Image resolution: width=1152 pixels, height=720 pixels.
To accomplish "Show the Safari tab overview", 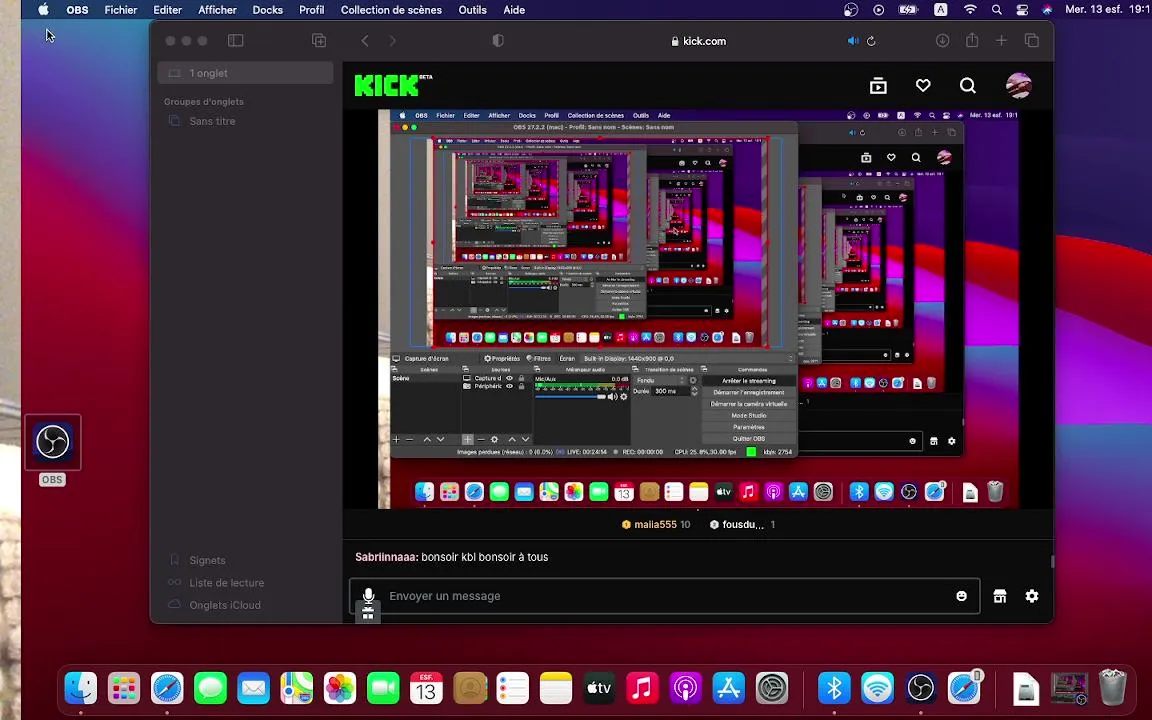I will pos(1032,40).
